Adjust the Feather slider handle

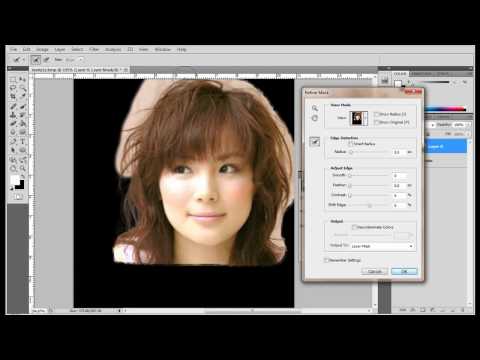point(350,185)
